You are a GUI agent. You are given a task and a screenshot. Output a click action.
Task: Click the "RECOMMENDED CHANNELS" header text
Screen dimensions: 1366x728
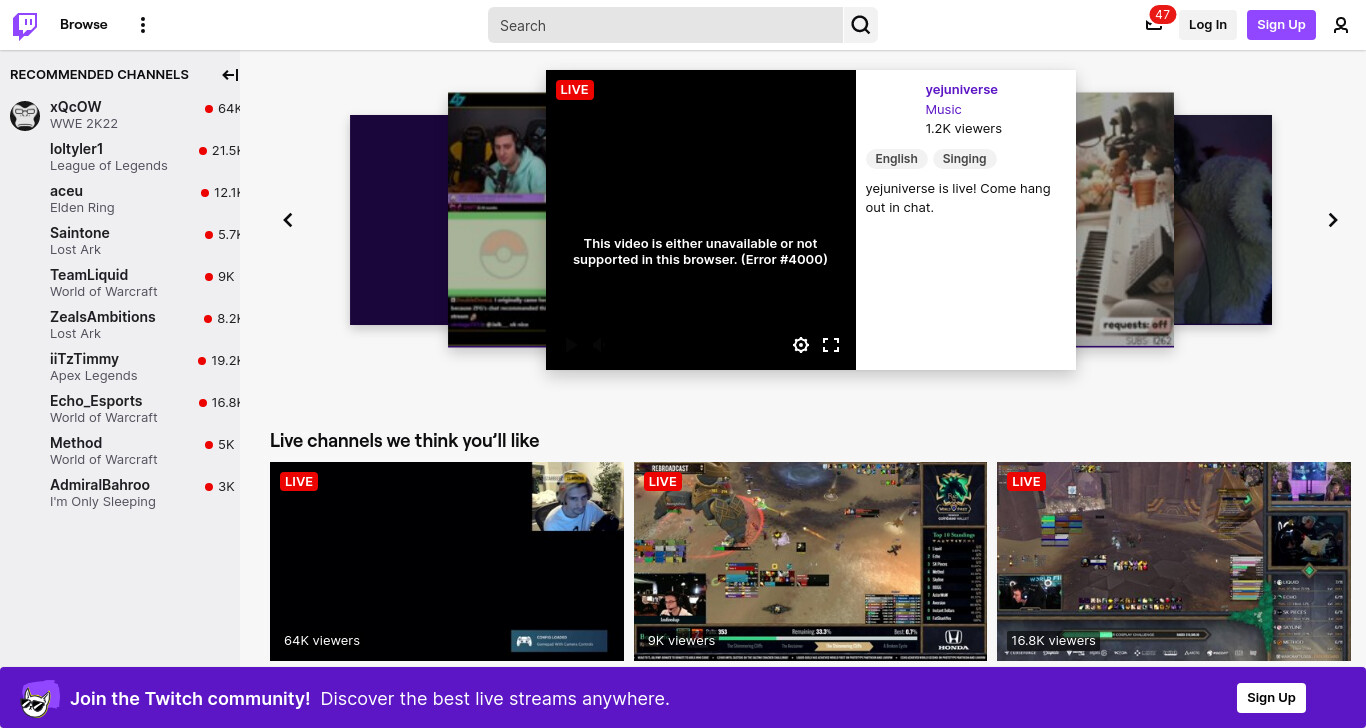click(x=99, y=75)
